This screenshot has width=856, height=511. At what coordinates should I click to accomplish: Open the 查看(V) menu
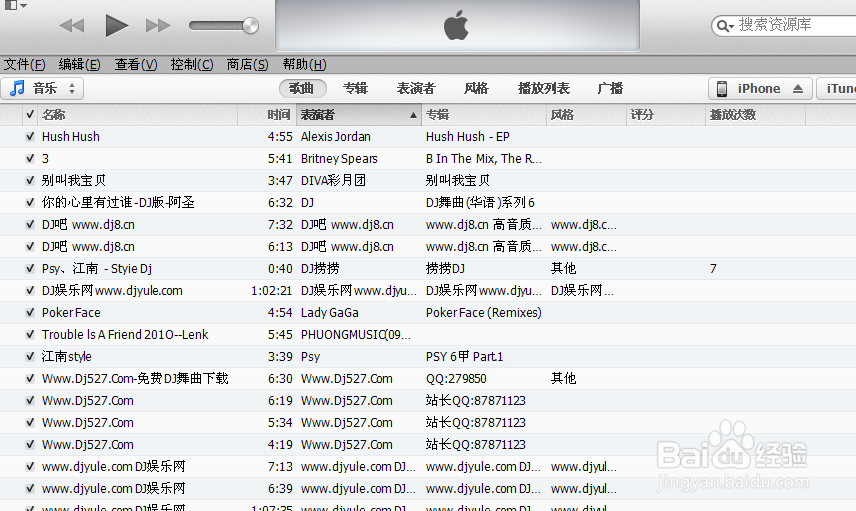click(136, 64)
